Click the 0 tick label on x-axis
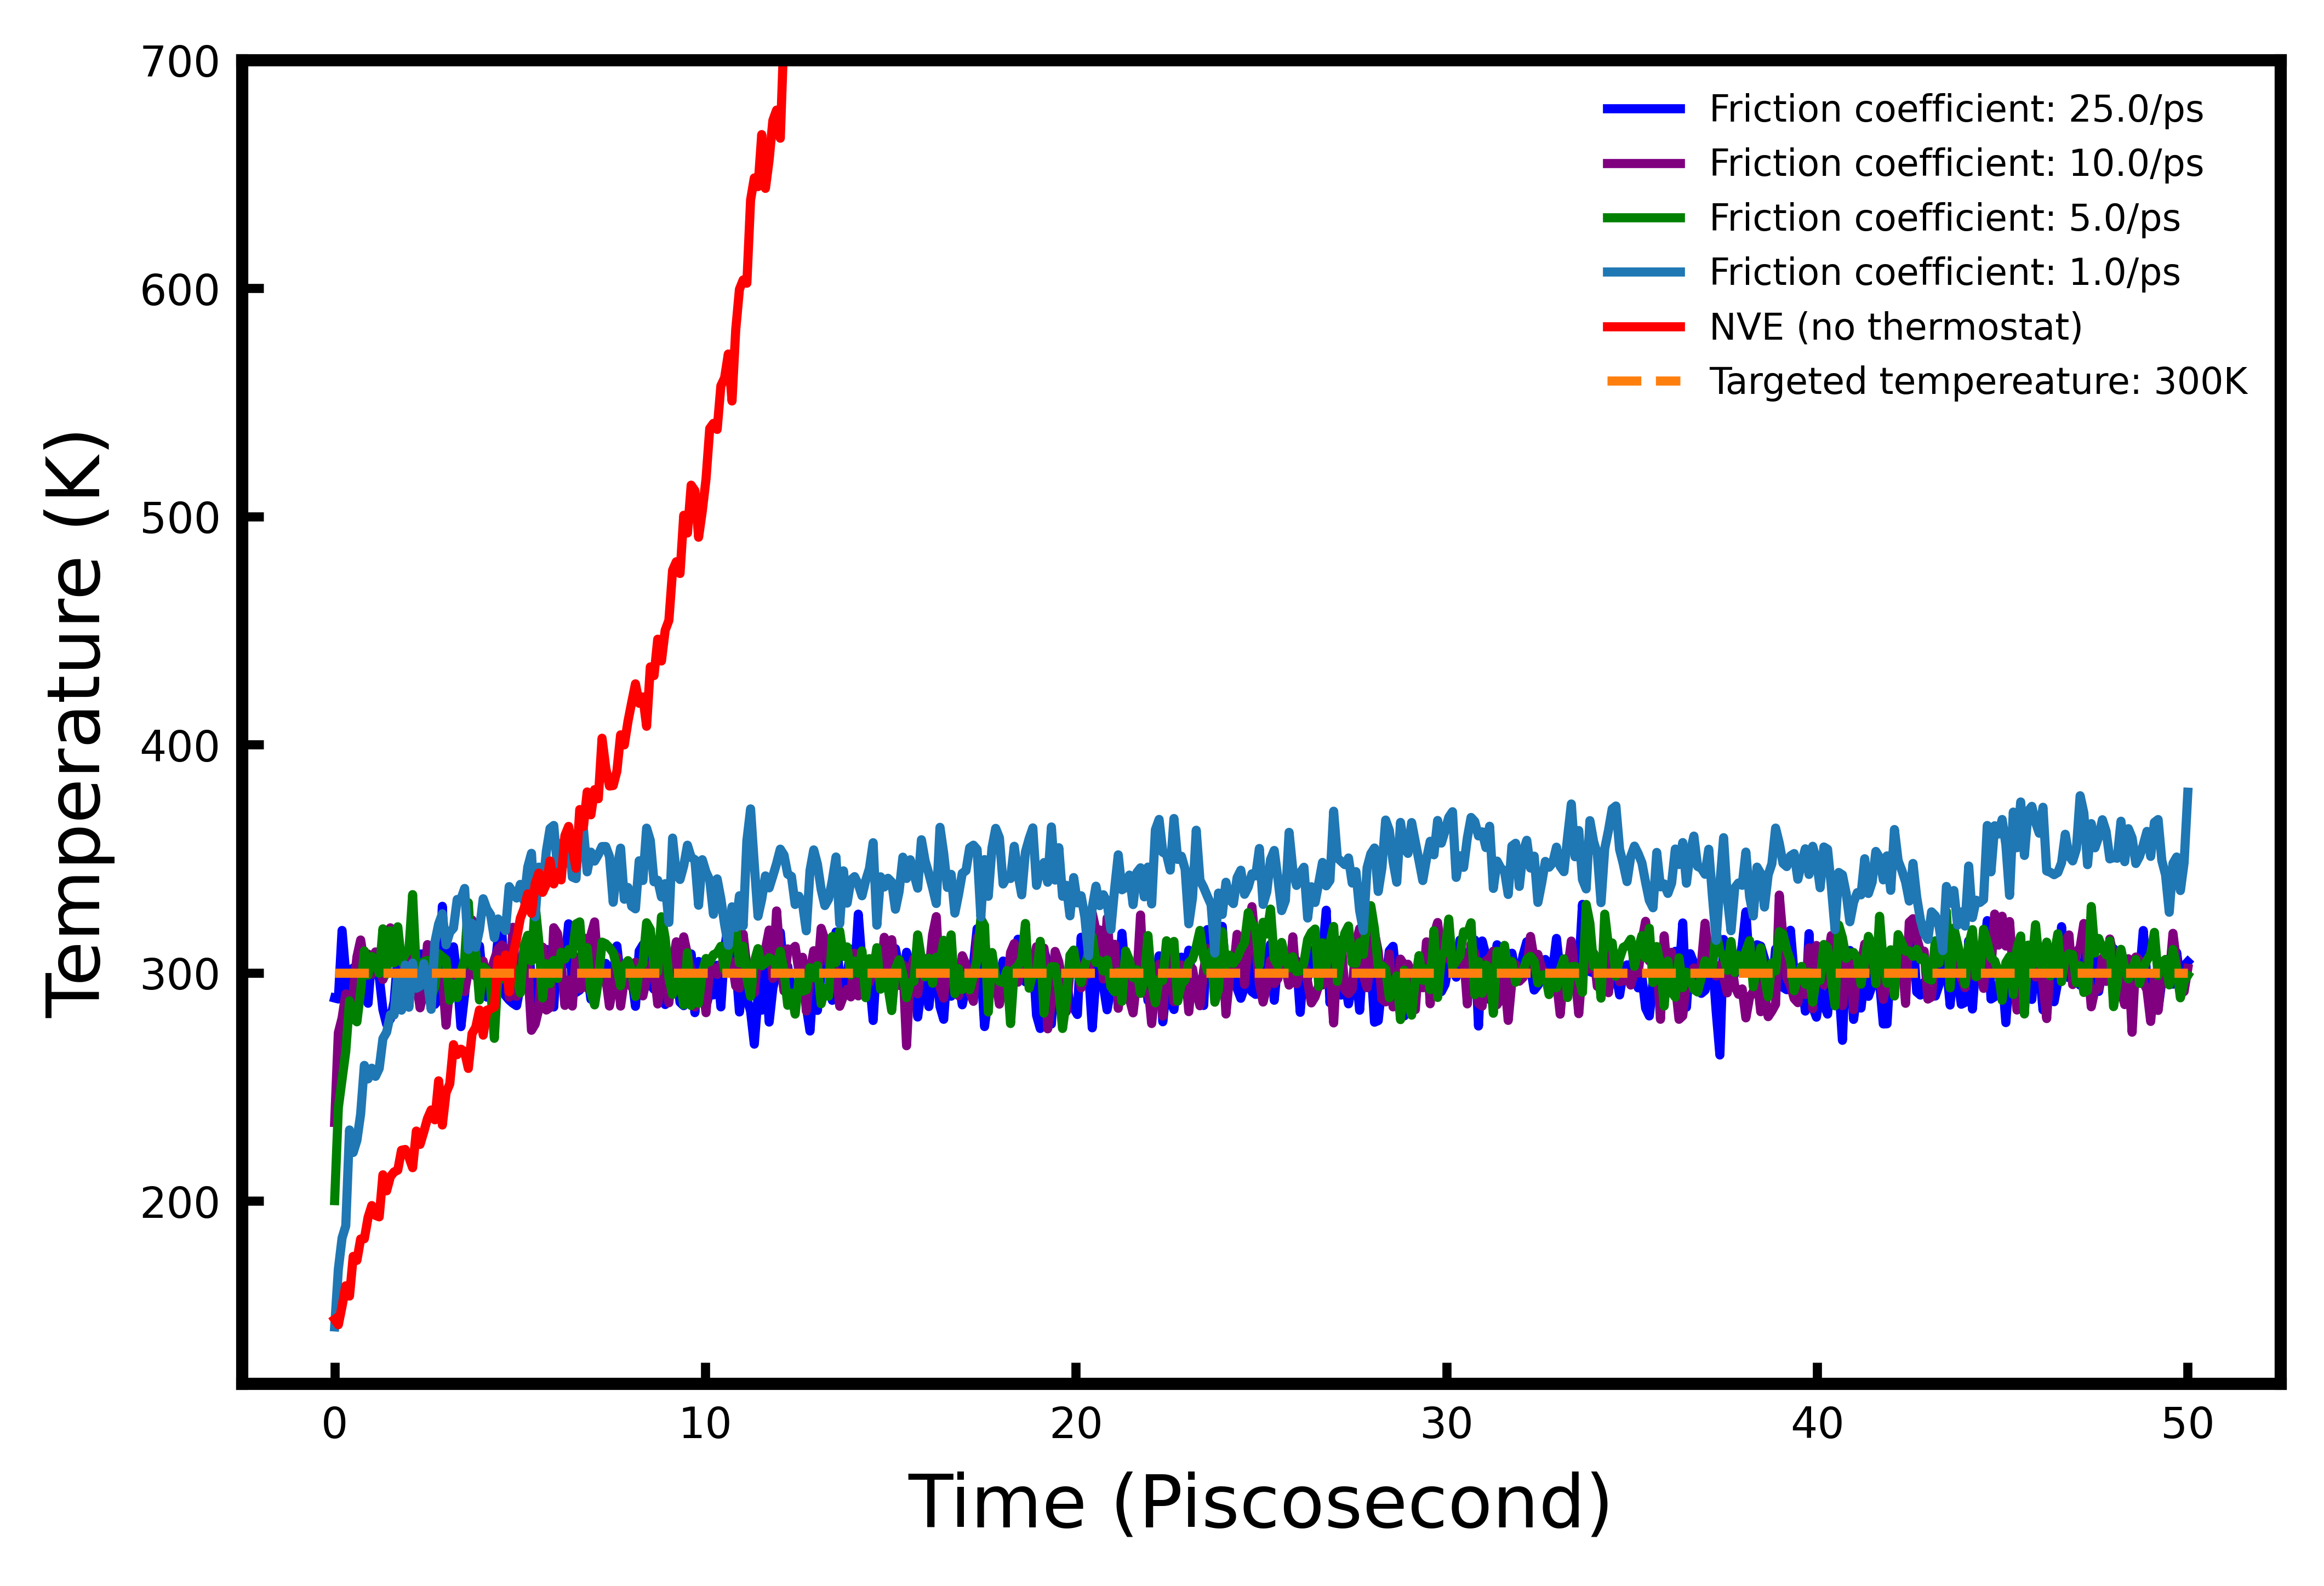This screenshot has width=2324, height=1586. tap(335, 1424)
